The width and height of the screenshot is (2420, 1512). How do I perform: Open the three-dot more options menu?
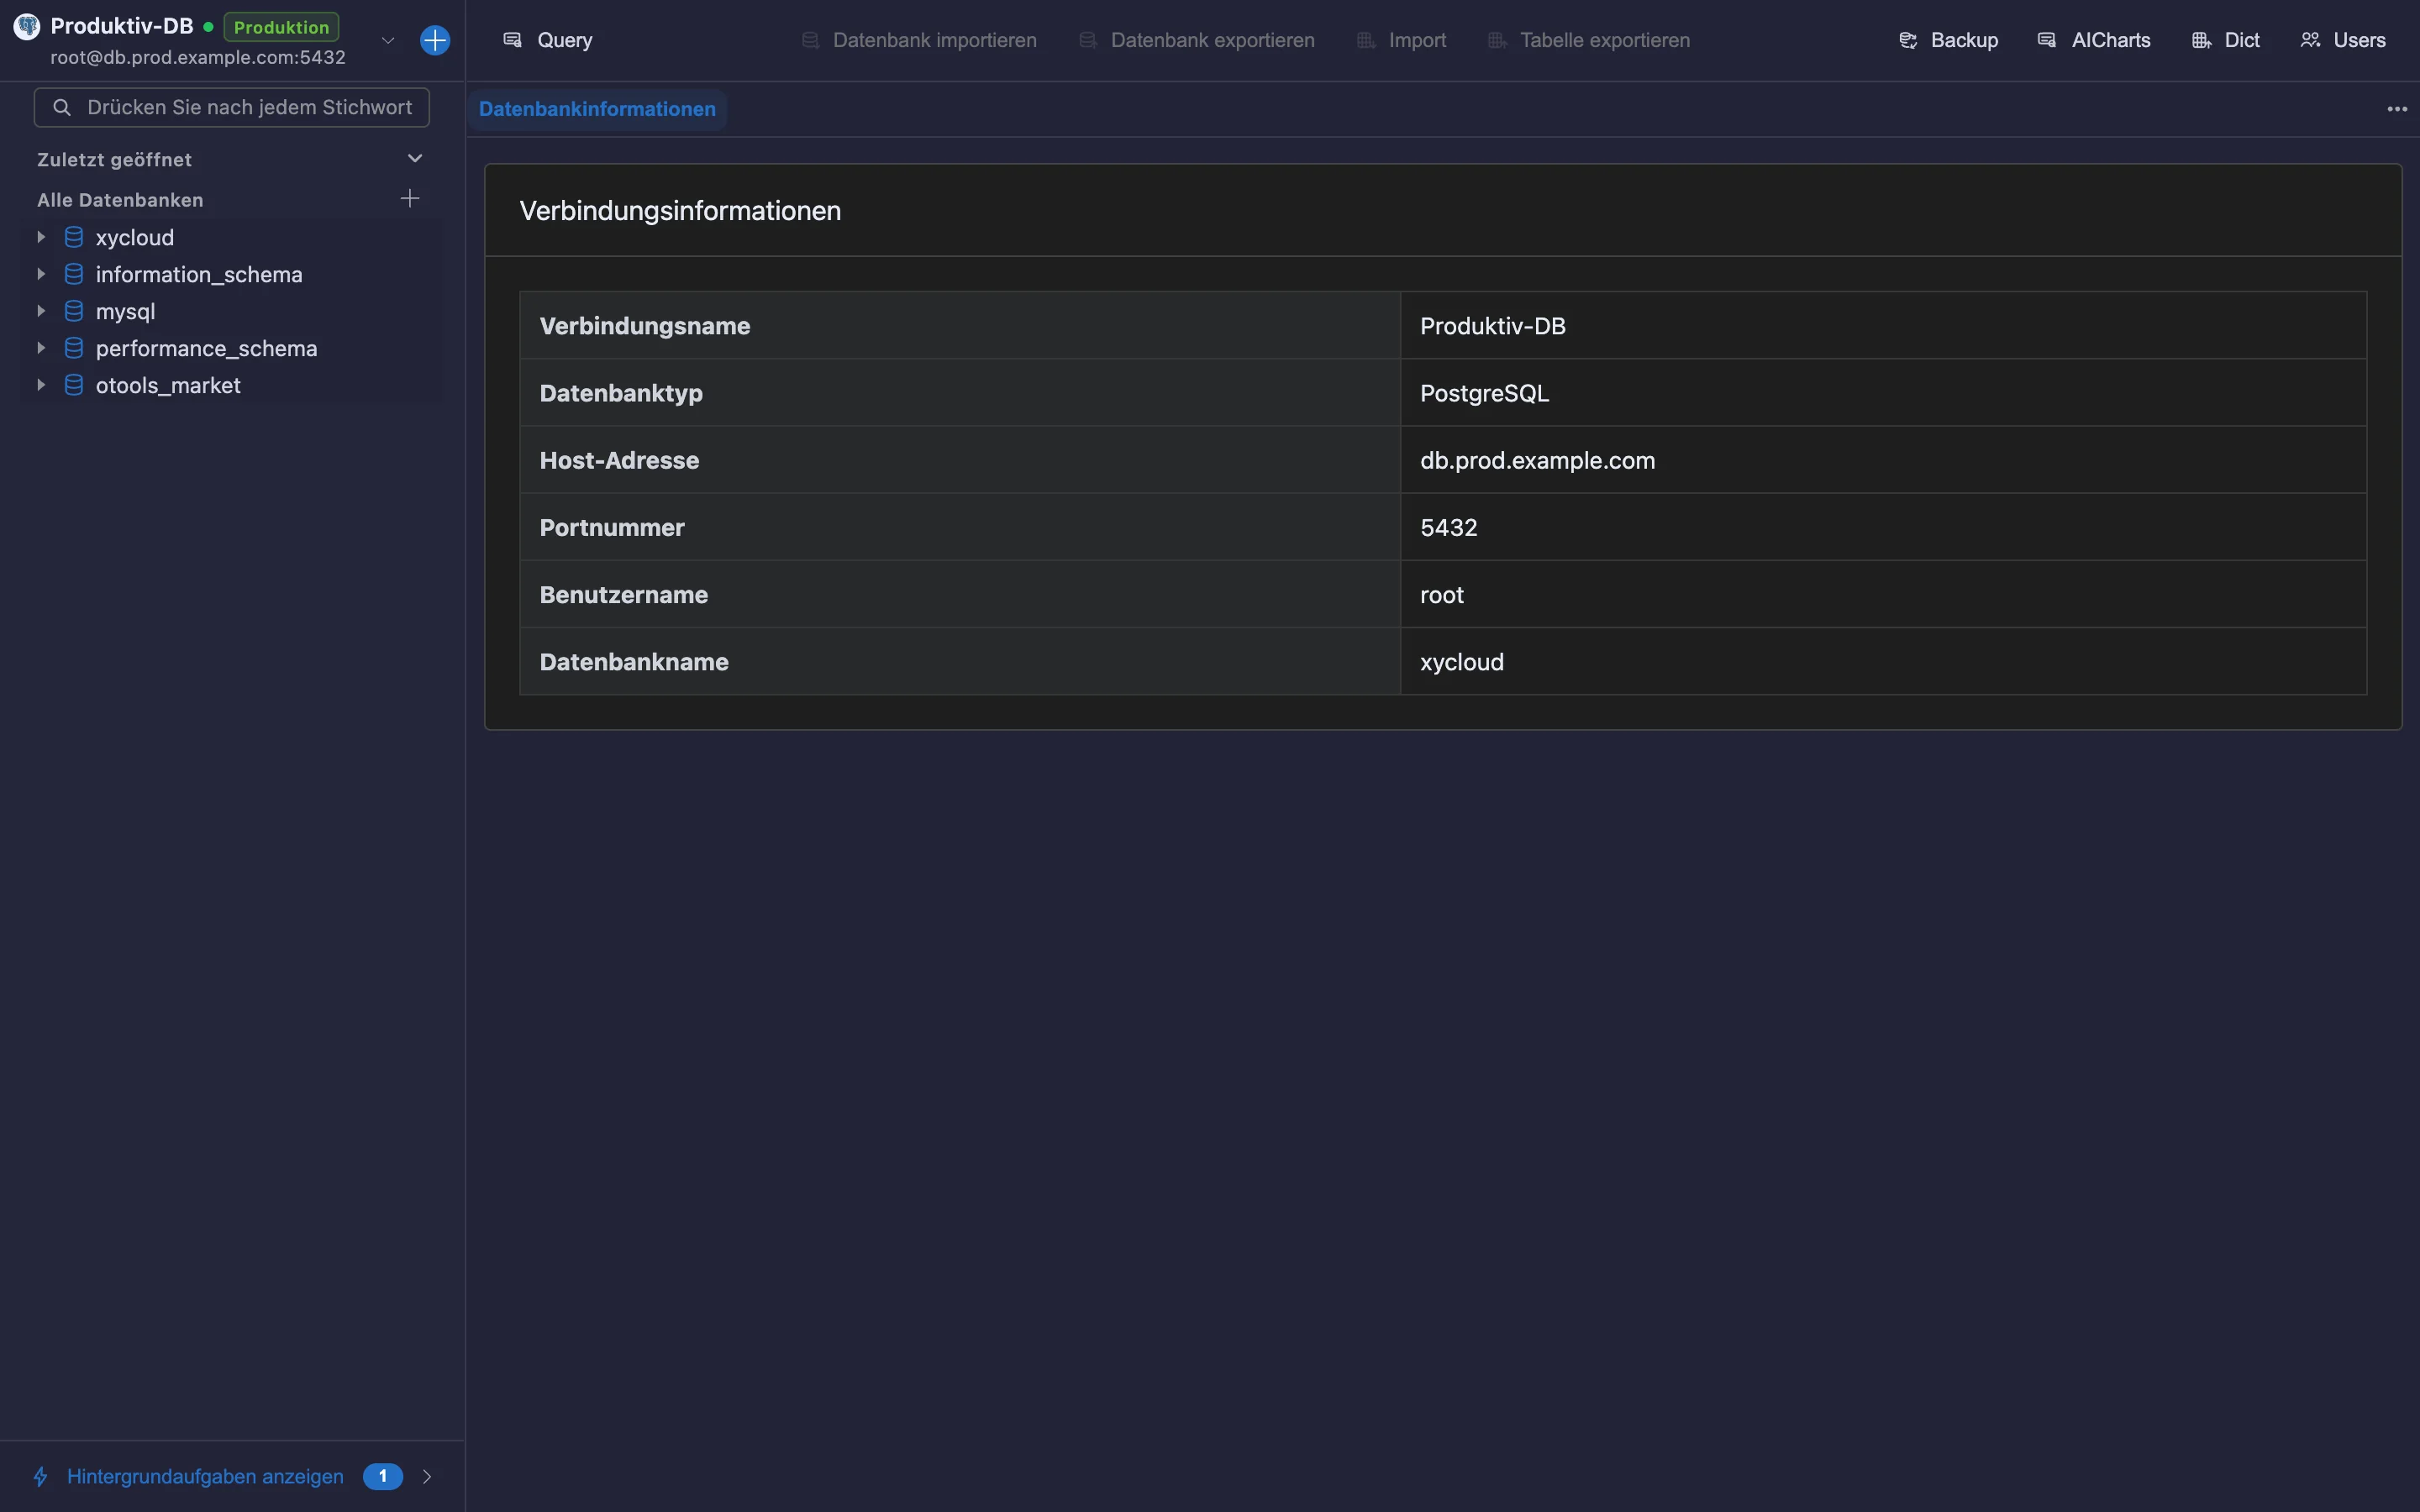coord(2397,109)
